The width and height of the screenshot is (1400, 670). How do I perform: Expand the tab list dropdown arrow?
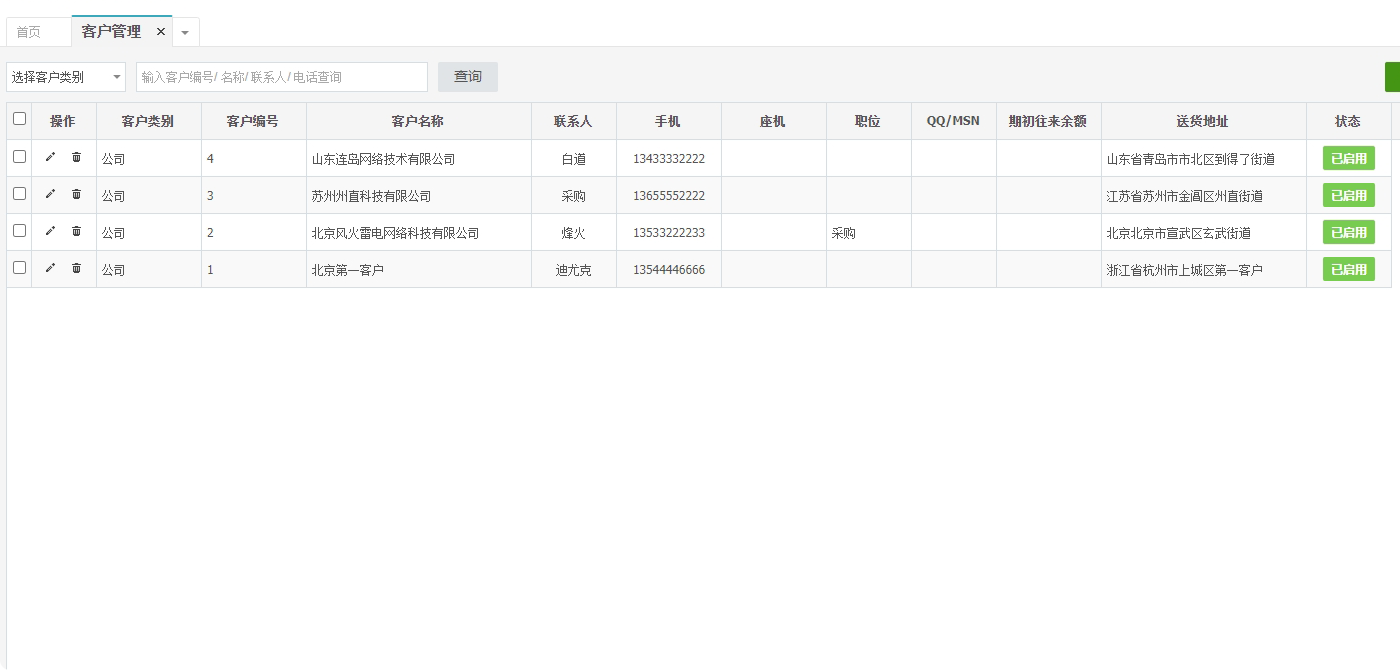point(185,32)
